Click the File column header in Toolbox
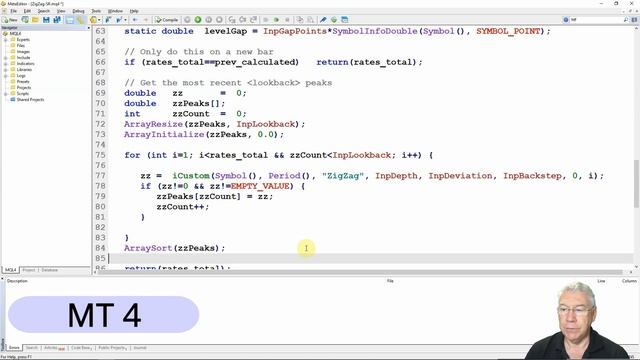The width and height of the screenshot is (640, 360). point(390,281)
